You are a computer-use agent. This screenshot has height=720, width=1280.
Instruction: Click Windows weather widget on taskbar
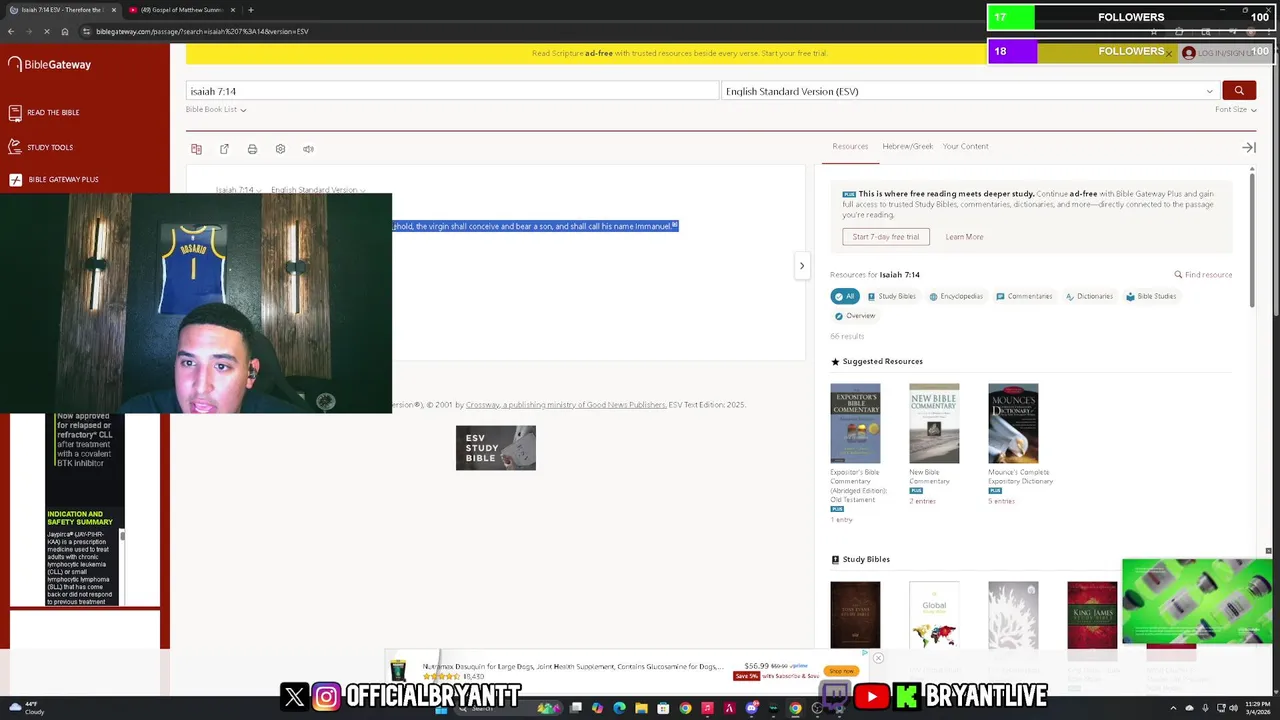(26, 708)
